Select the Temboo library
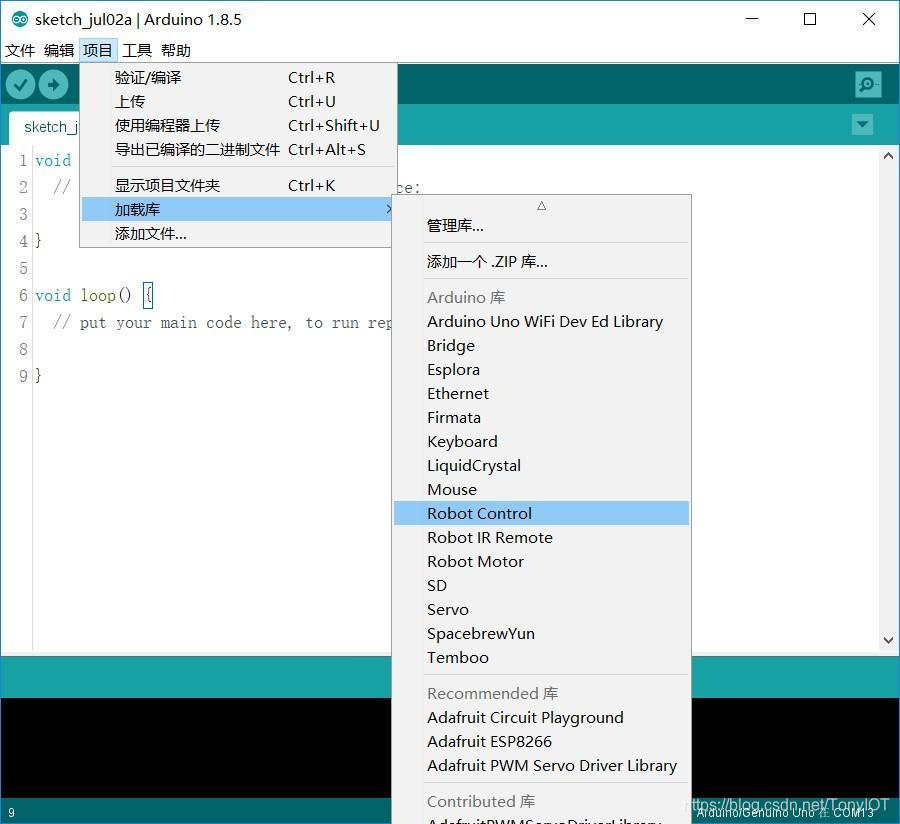 click(541, 658)
